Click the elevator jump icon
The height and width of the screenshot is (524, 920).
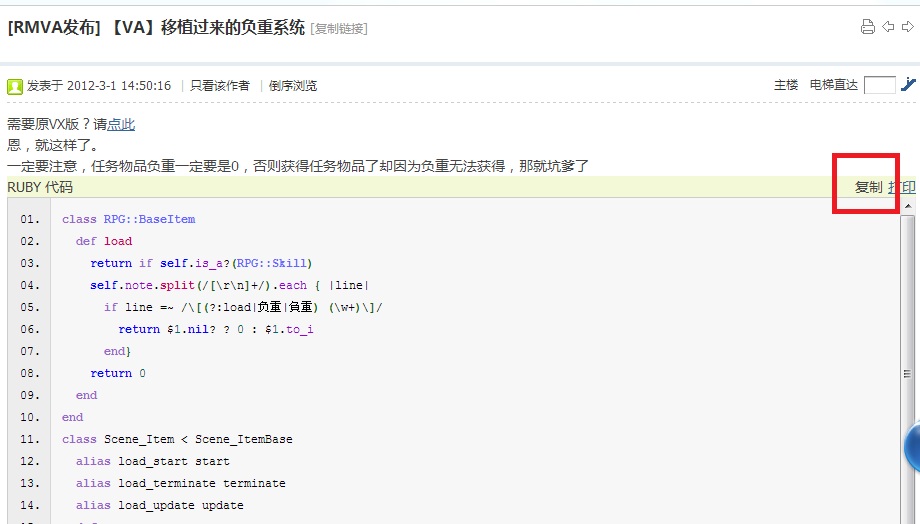(x=908, y=85)
